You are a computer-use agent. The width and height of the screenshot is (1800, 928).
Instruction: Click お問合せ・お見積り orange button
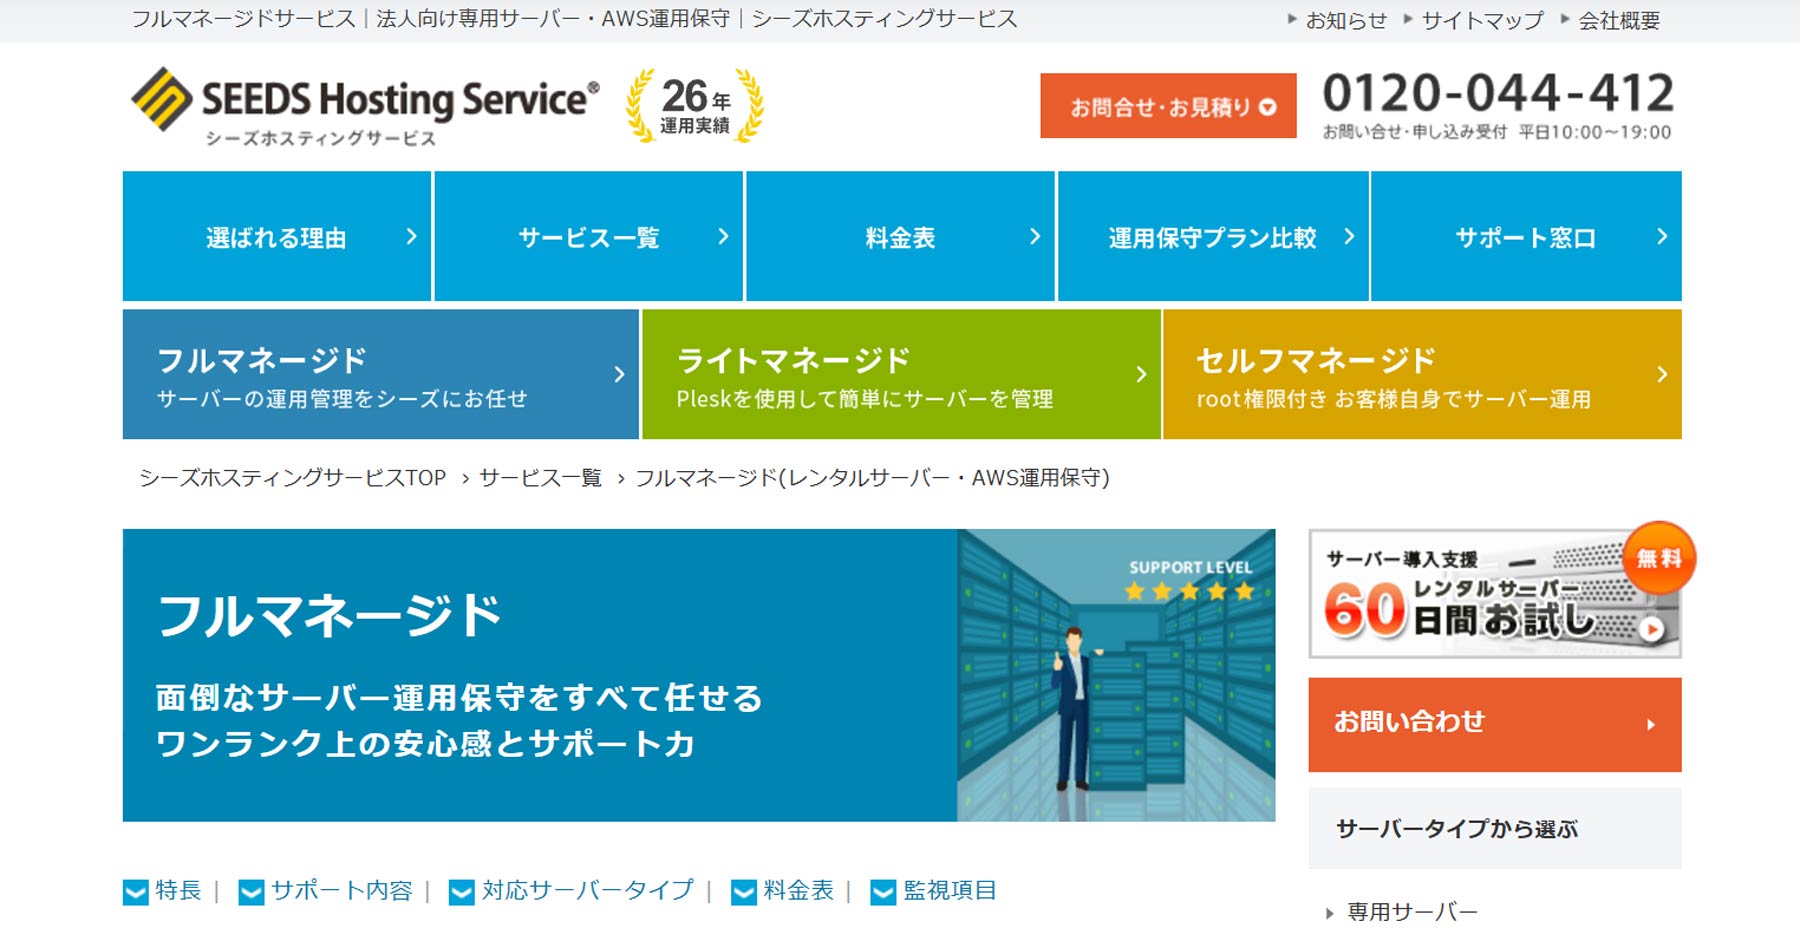1168,106
